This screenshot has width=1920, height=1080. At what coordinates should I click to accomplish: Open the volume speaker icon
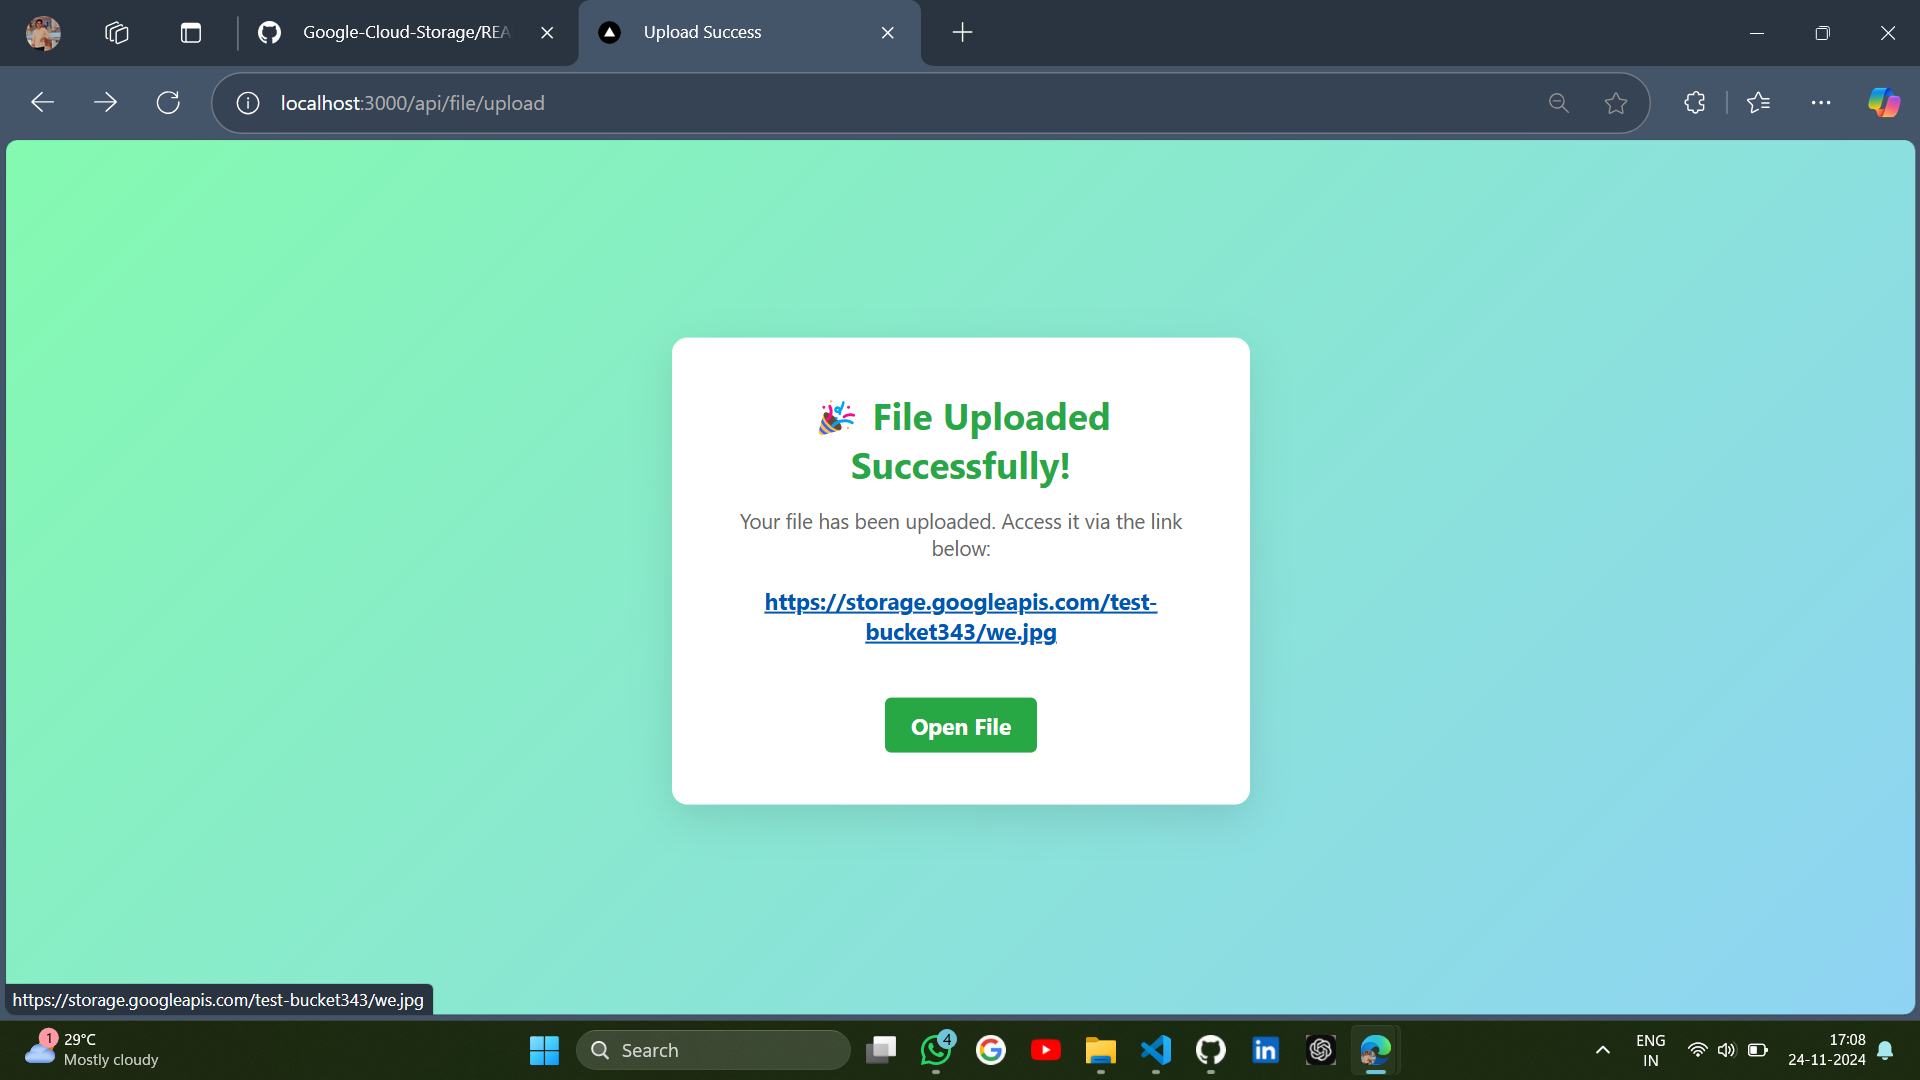point(1727,1050)
